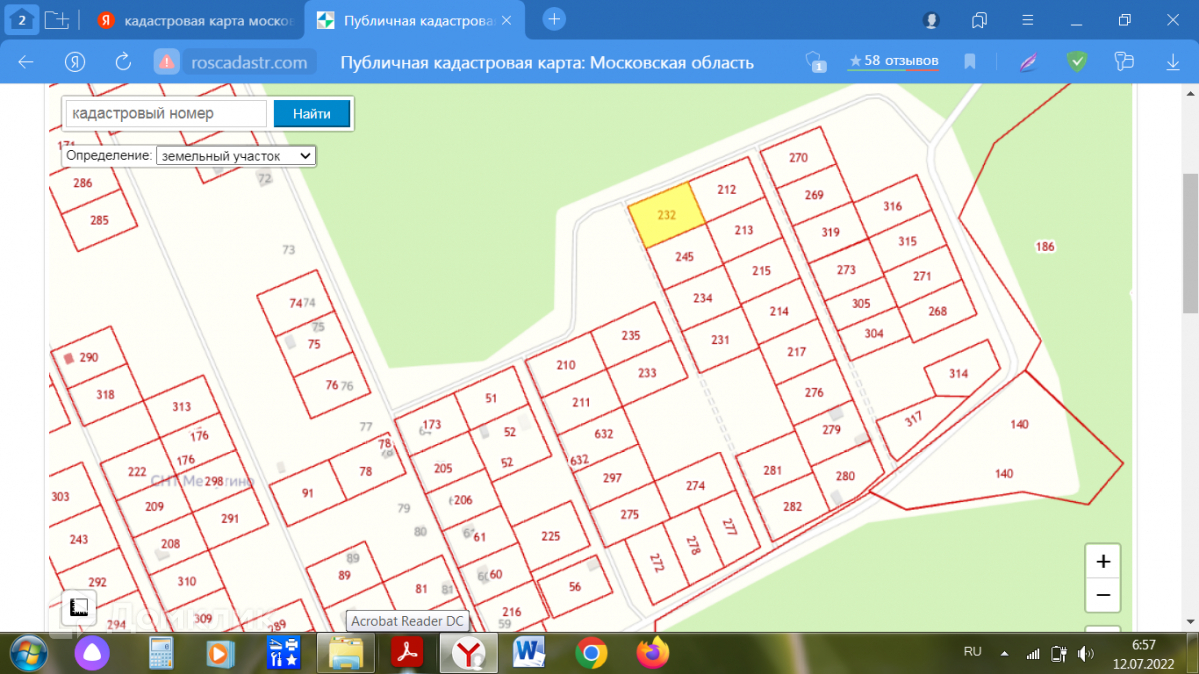The height and width of the screenshot is (674, 1199).
Task: Bookmark this page via bookmark icon
Action: pyautogui.click(x=970, y=62)
